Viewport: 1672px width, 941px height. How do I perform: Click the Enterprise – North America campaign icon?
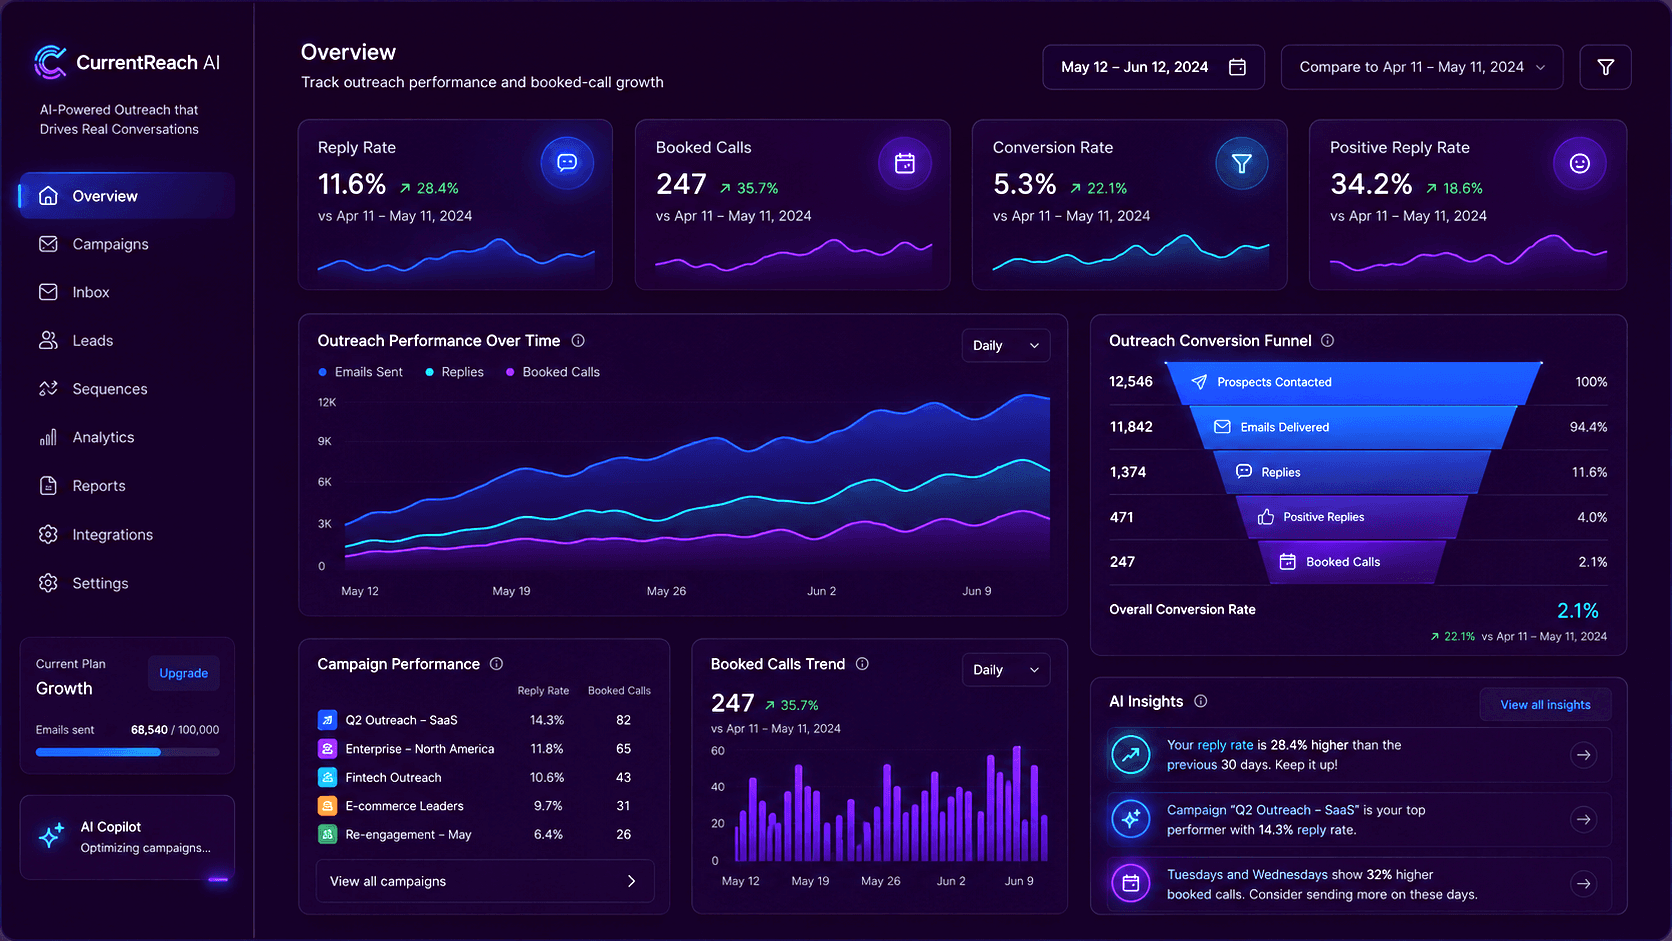coord(327,748)
